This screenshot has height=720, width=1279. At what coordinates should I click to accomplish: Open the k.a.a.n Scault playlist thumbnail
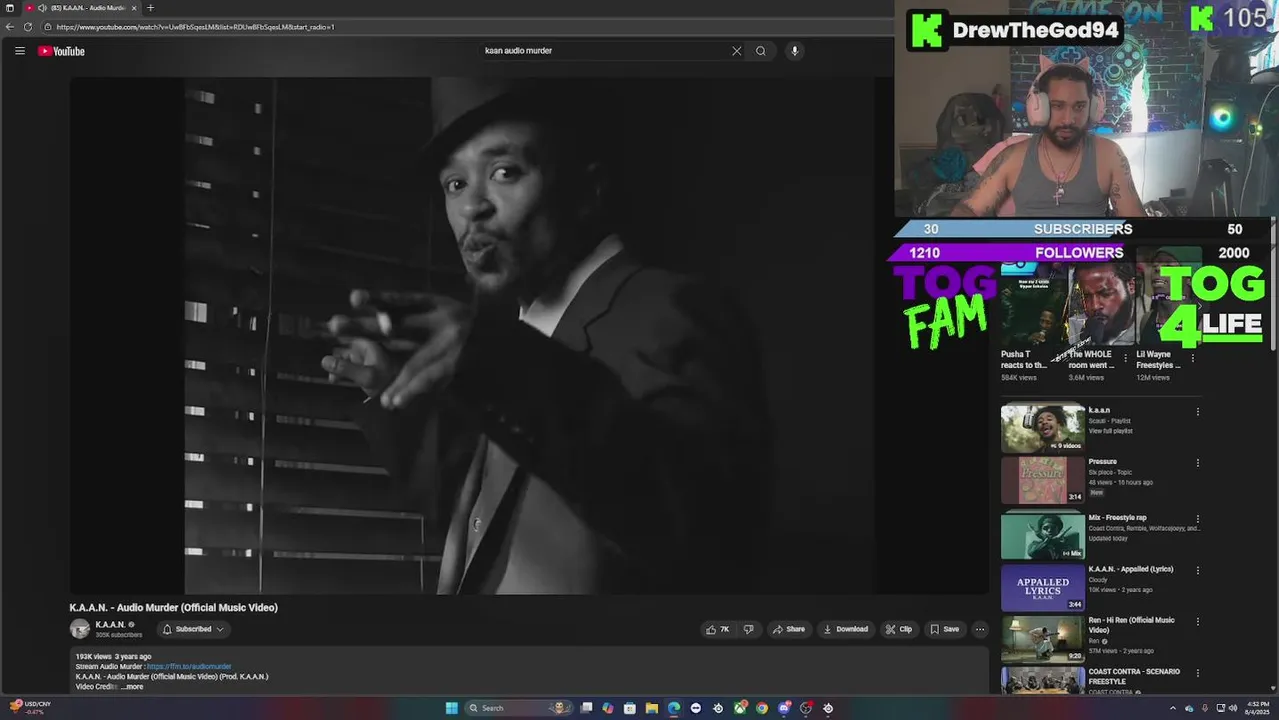(1042, 428)
